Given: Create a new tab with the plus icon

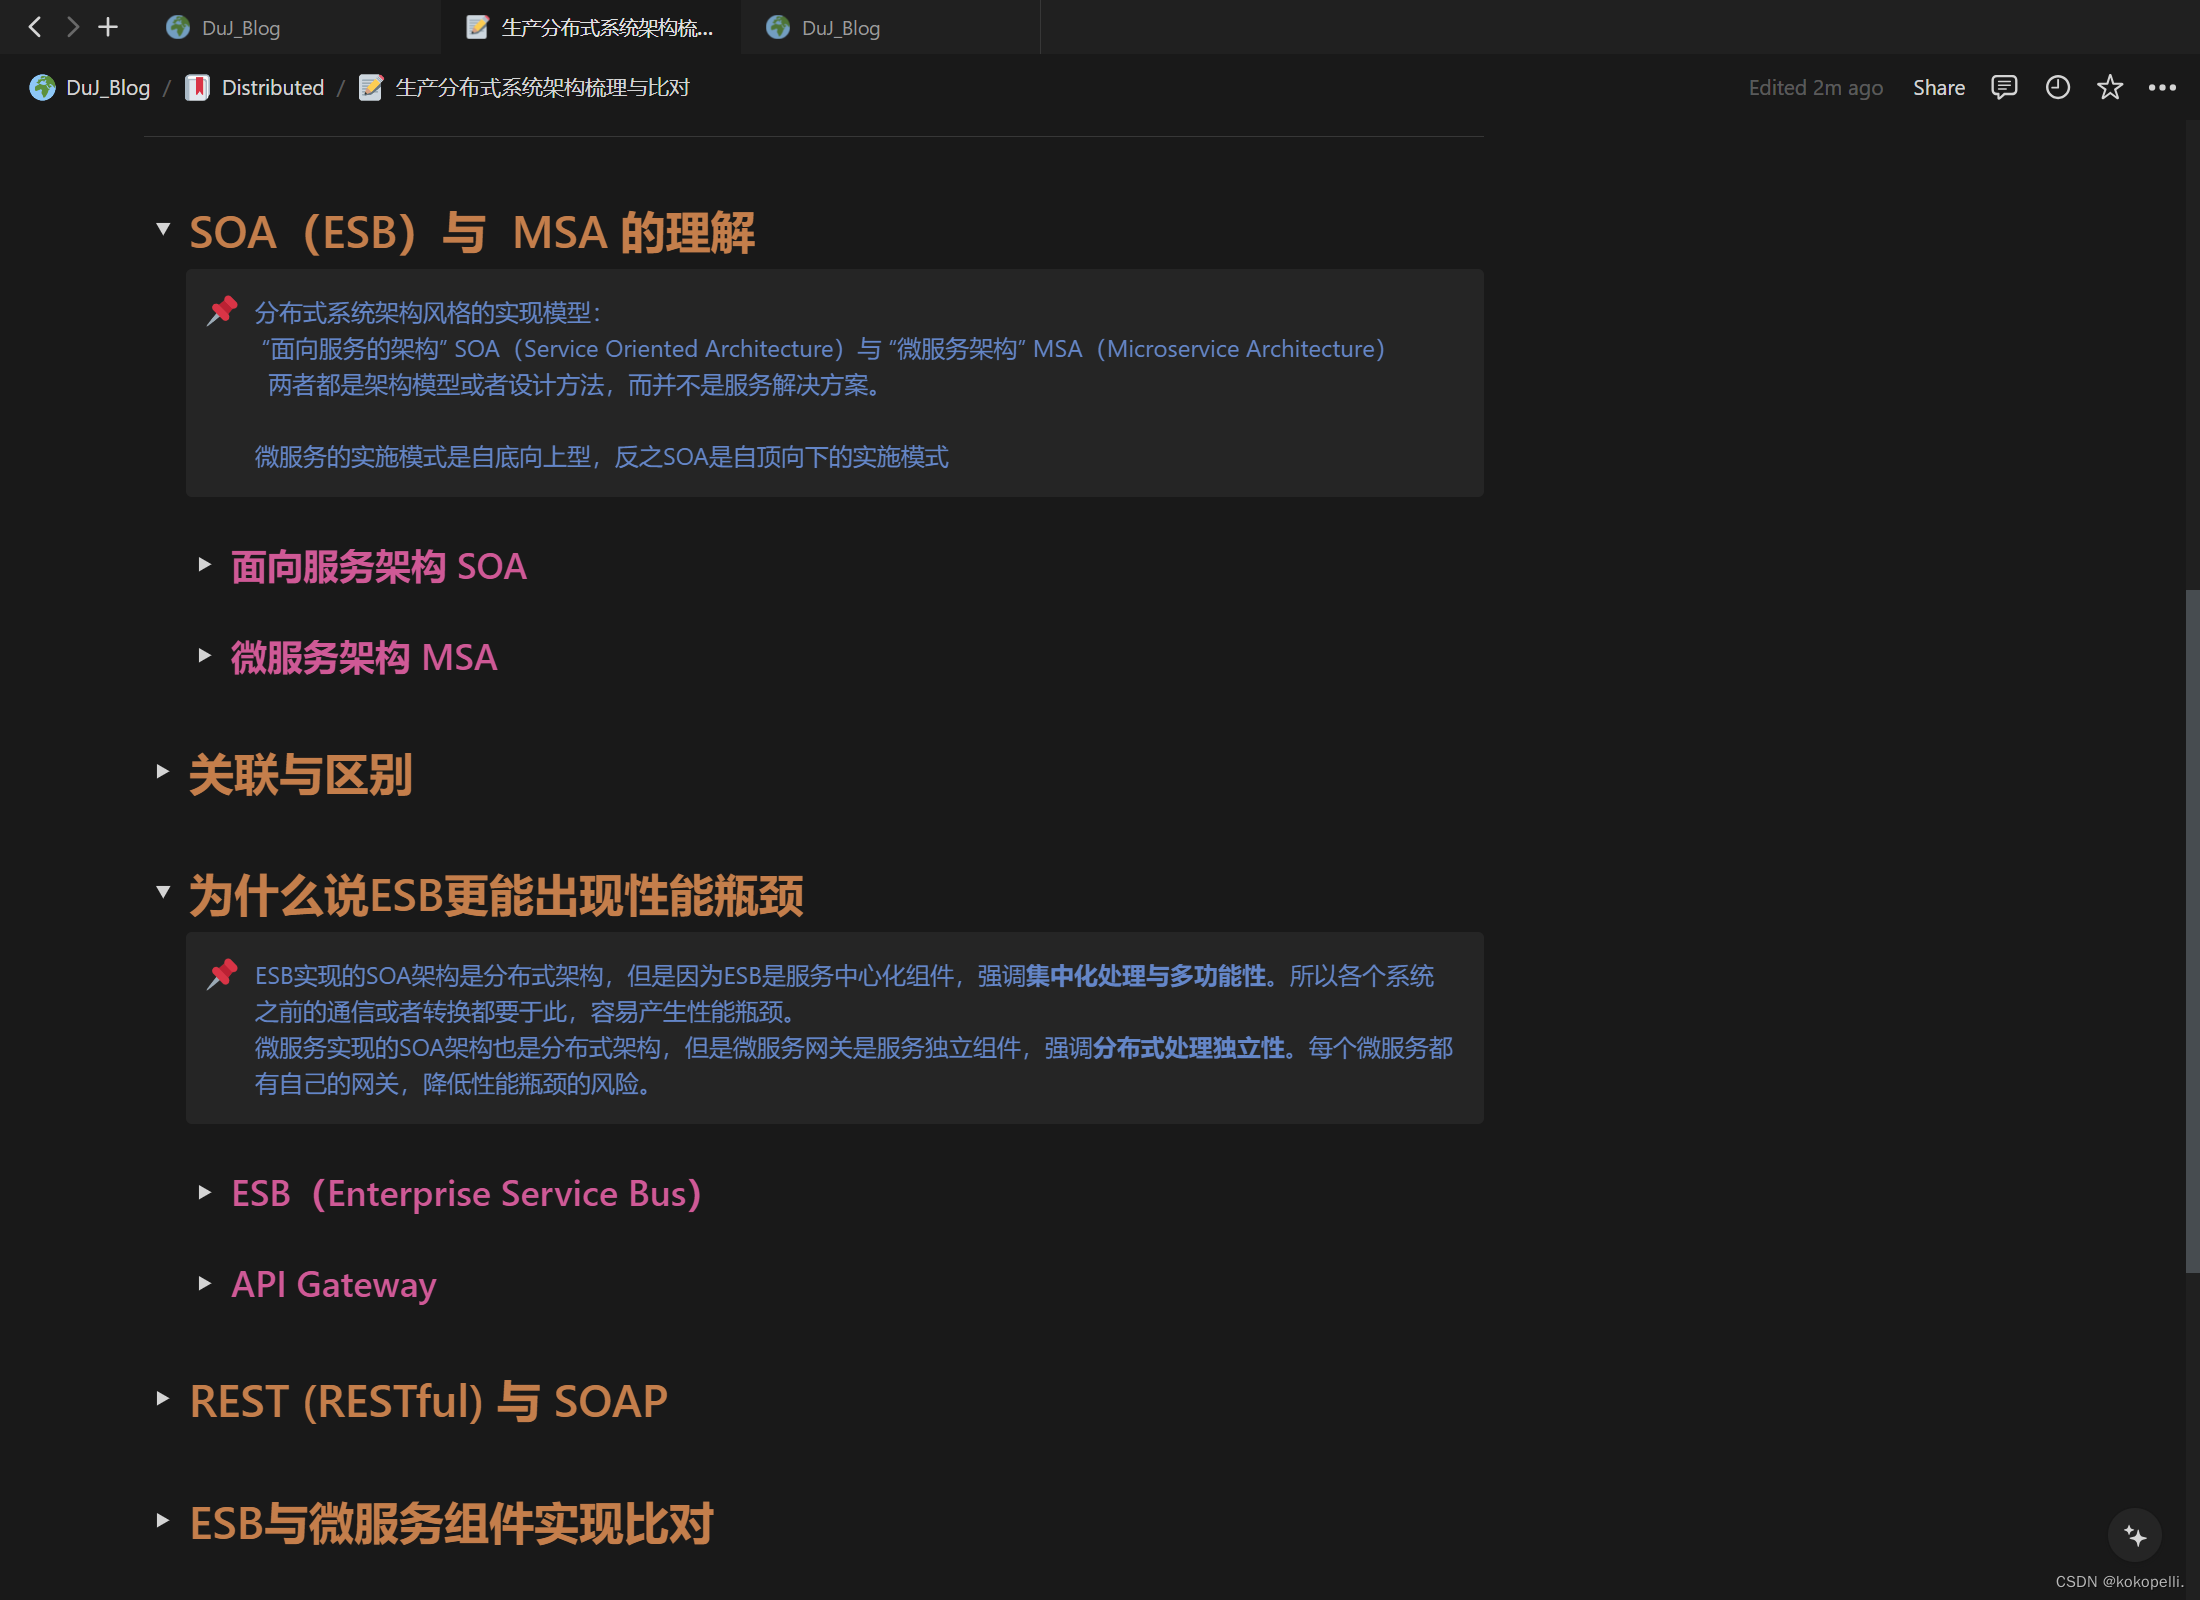Looking at the screenshot, I should [108, 27].
